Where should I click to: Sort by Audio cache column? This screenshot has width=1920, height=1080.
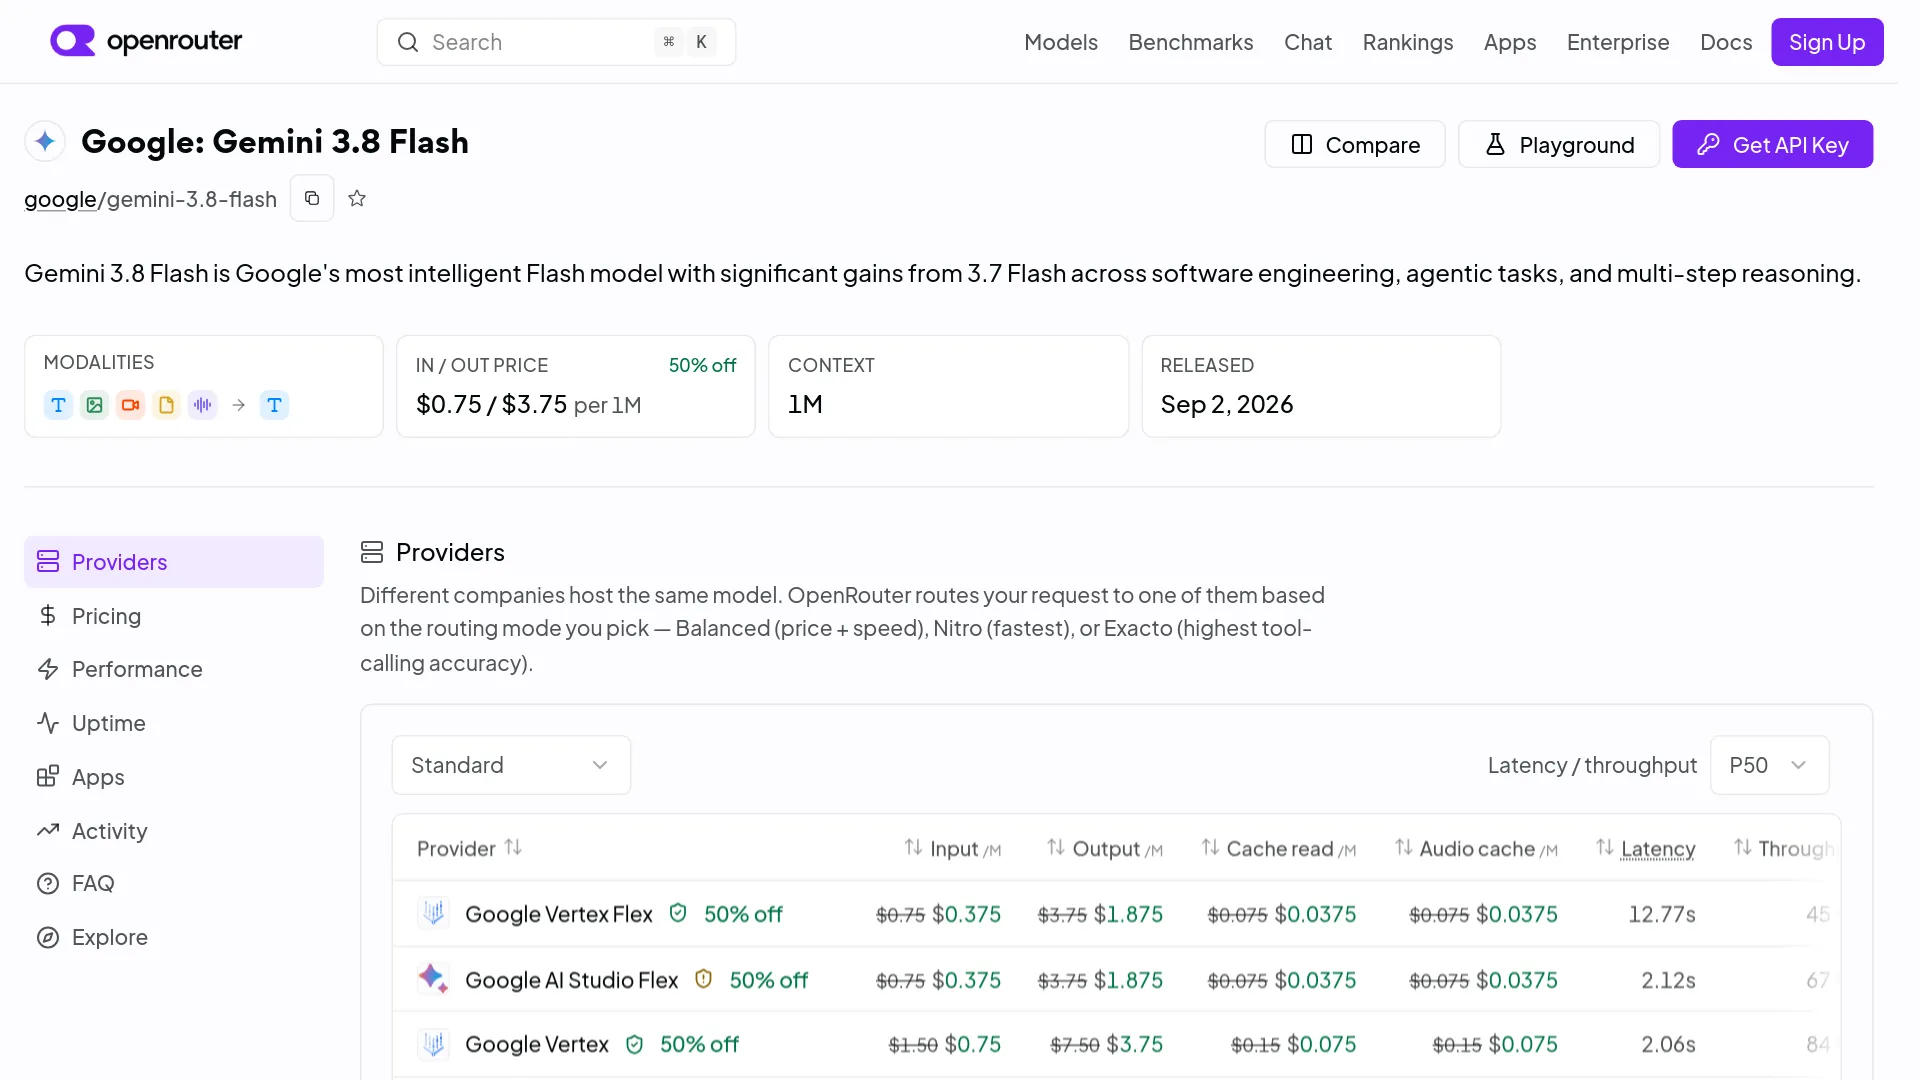click(x=1476, y=848)
